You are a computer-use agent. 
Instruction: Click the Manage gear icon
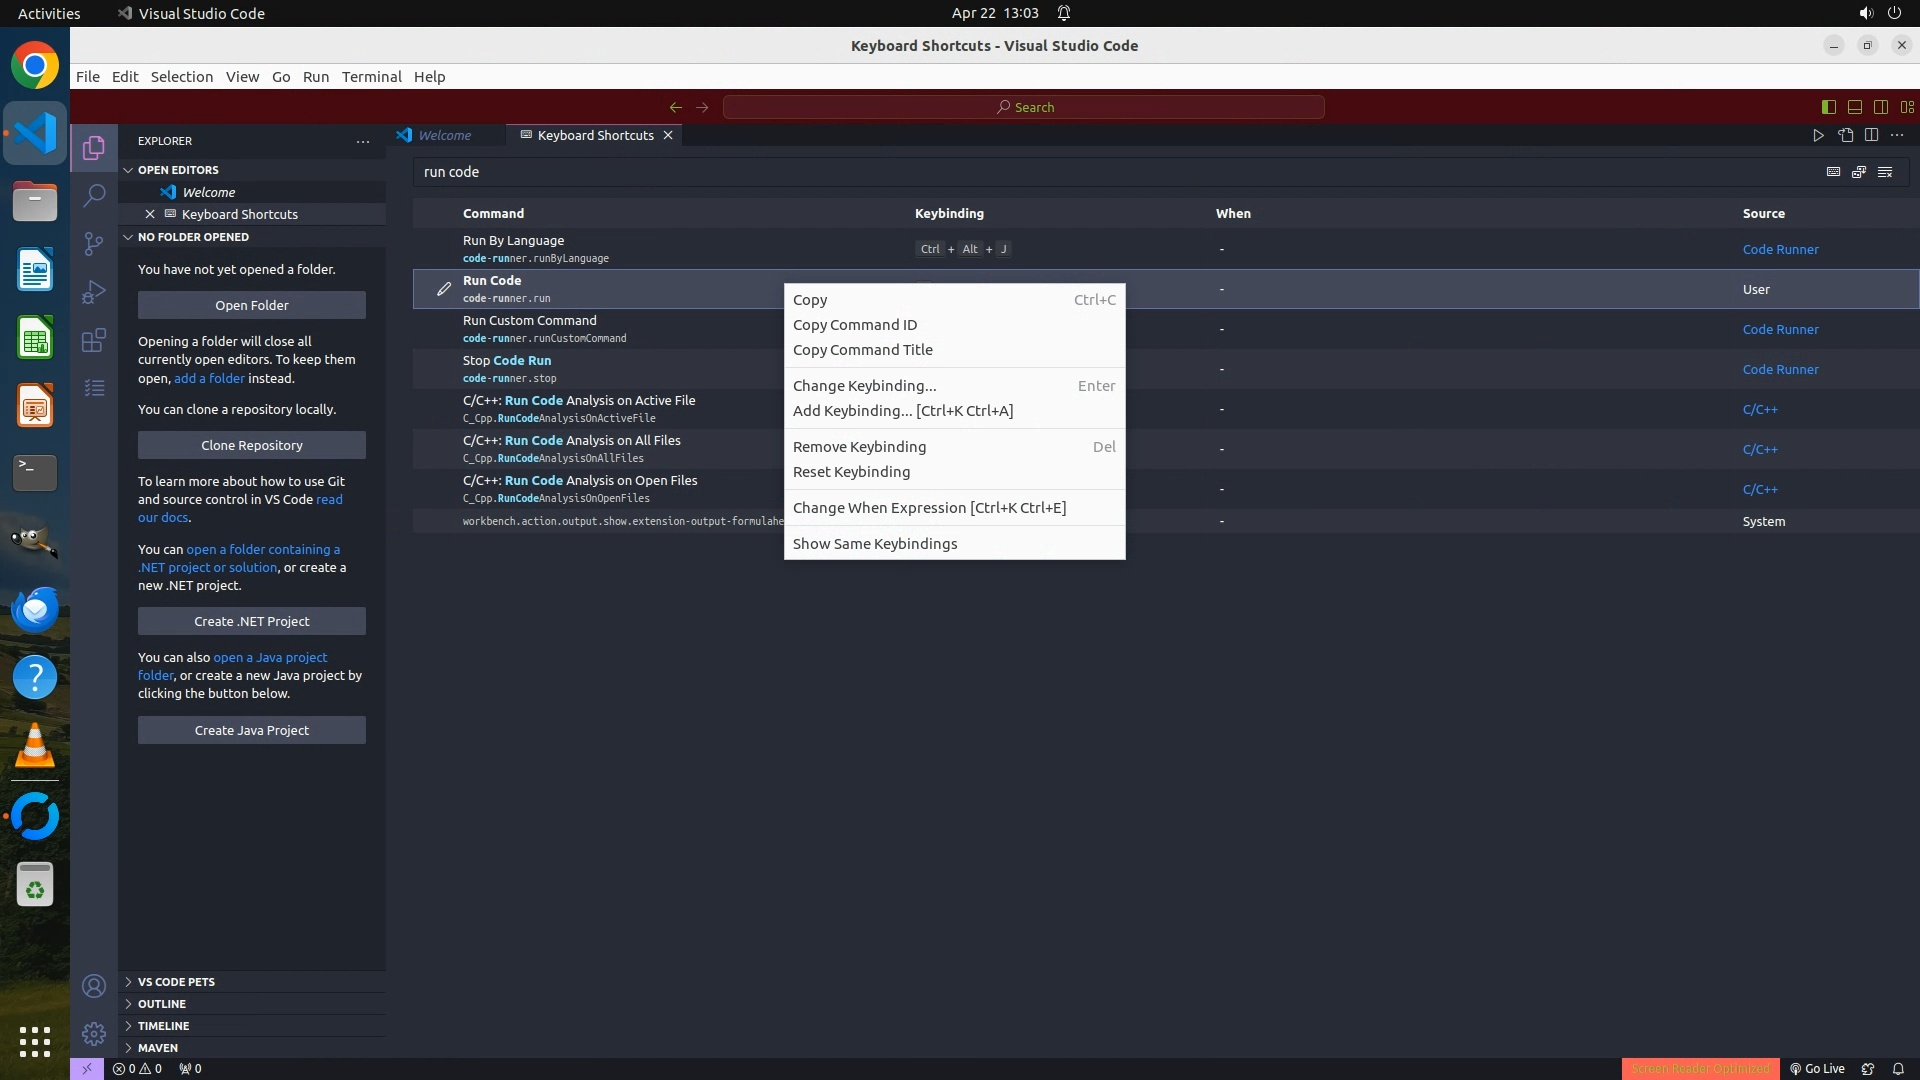point(94,1034)
